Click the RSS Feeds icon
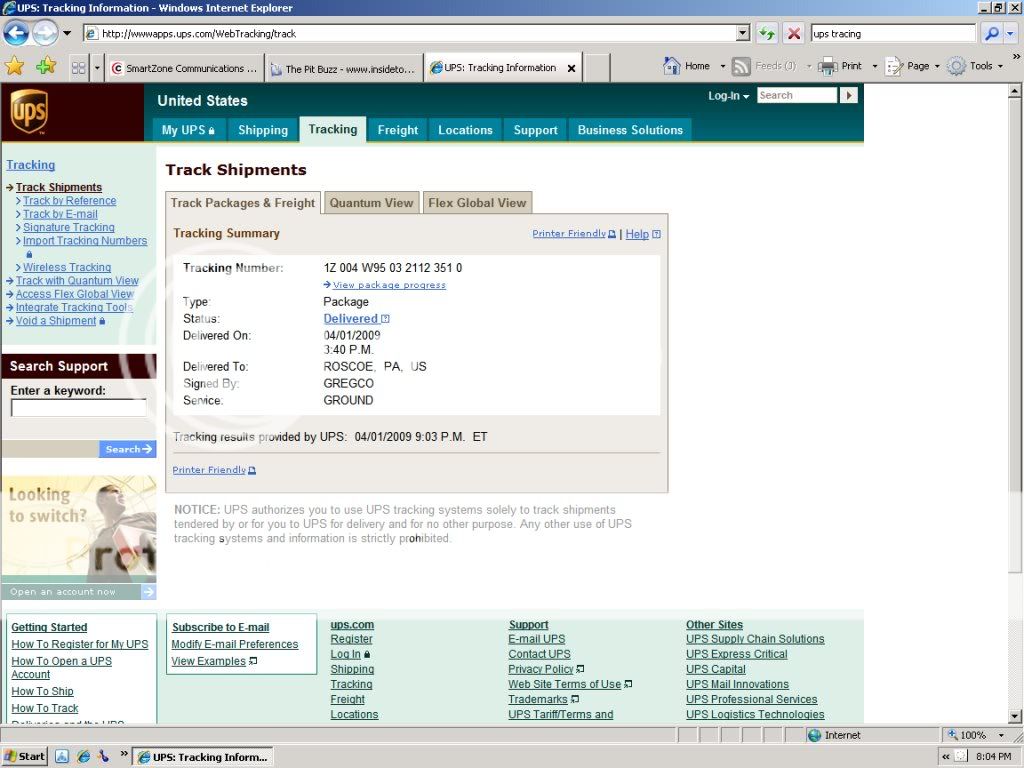The height and width of the screenshot is (768, 1024). point(741,66)
